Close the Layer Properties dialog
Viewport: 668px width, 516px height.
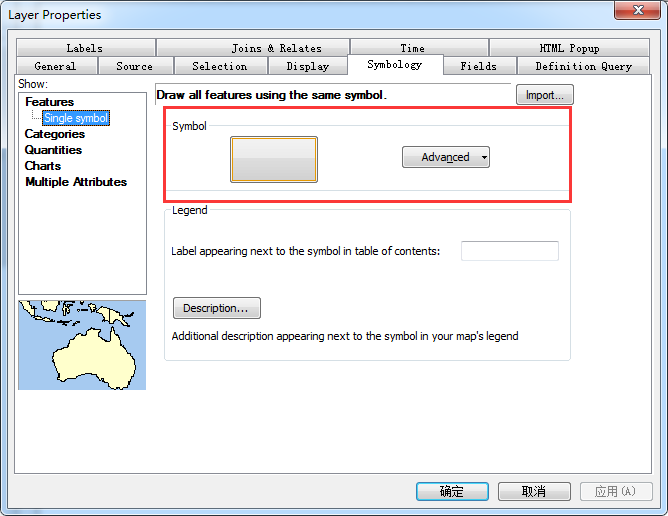tap(638, 10)
